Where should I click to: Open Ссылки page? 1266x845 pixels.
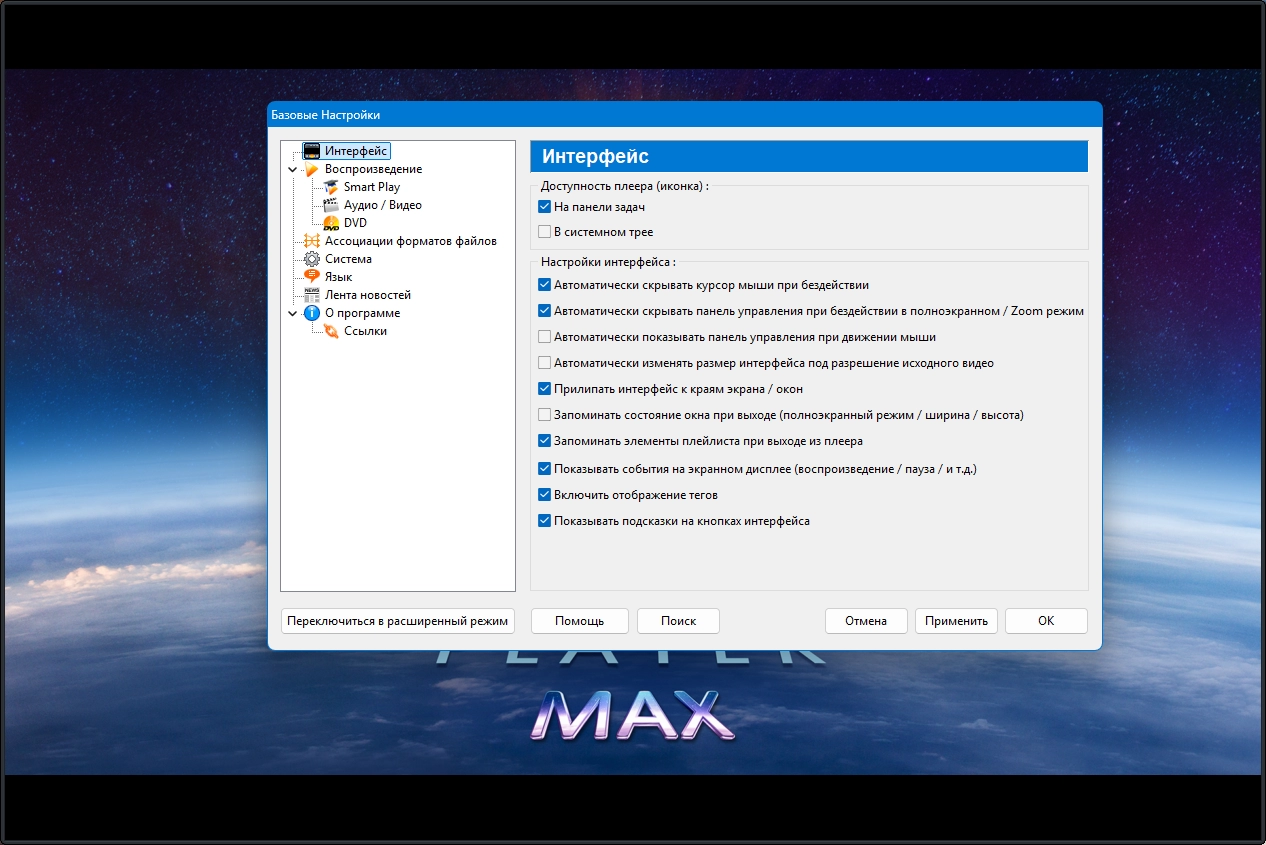[x=365, y=331]
